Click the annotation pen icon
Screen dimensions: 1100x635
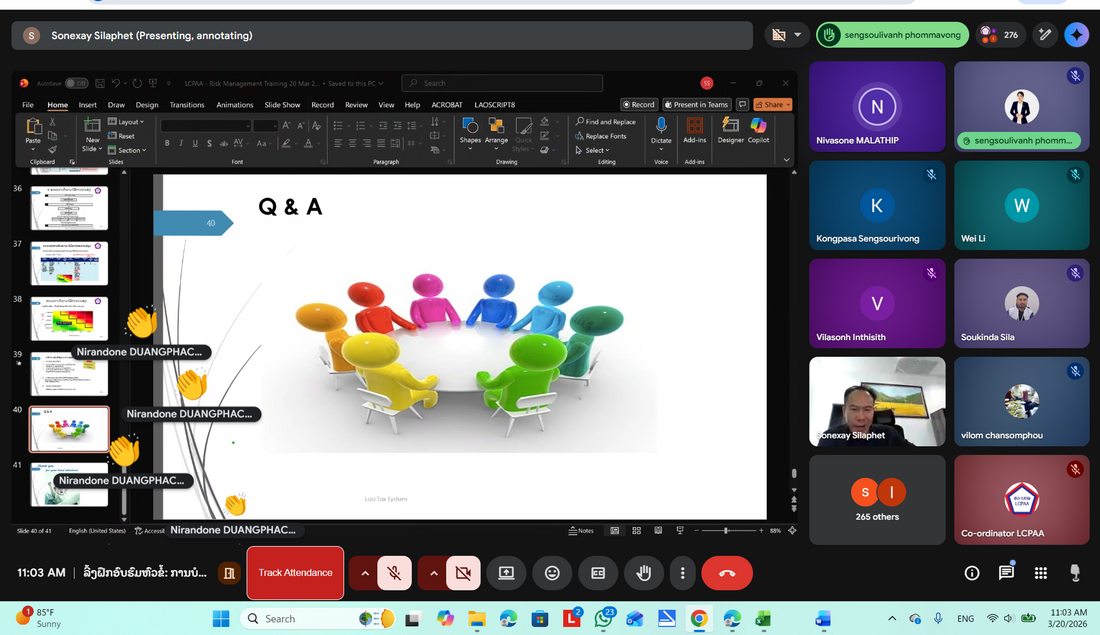[x=1045, y=35]
